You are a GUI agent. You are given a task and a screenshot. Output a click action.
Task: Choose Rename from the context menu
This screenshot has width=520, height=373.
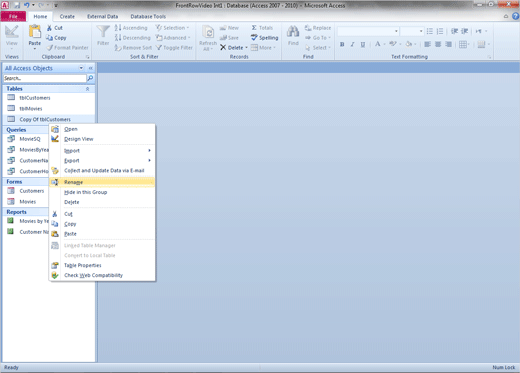[x=102, y=182]
